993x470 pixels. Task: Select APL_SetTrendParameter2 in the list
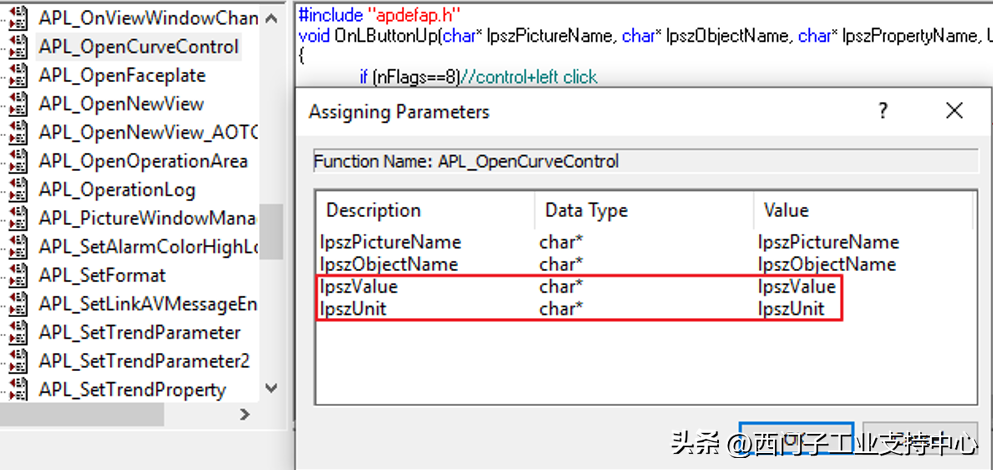[144, 361]
